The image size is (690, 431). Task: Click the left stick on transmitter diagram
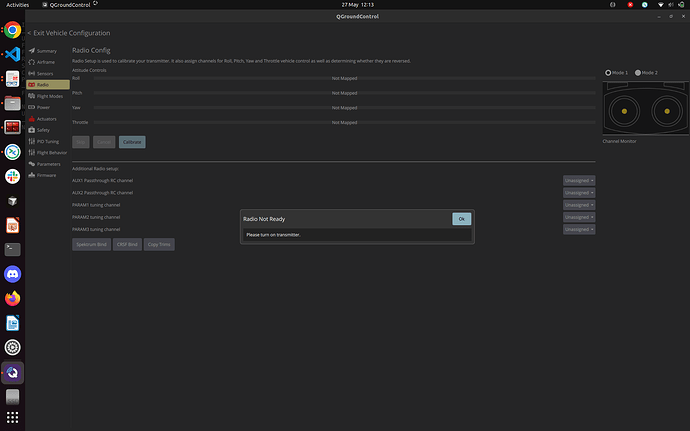click(624, 111)
